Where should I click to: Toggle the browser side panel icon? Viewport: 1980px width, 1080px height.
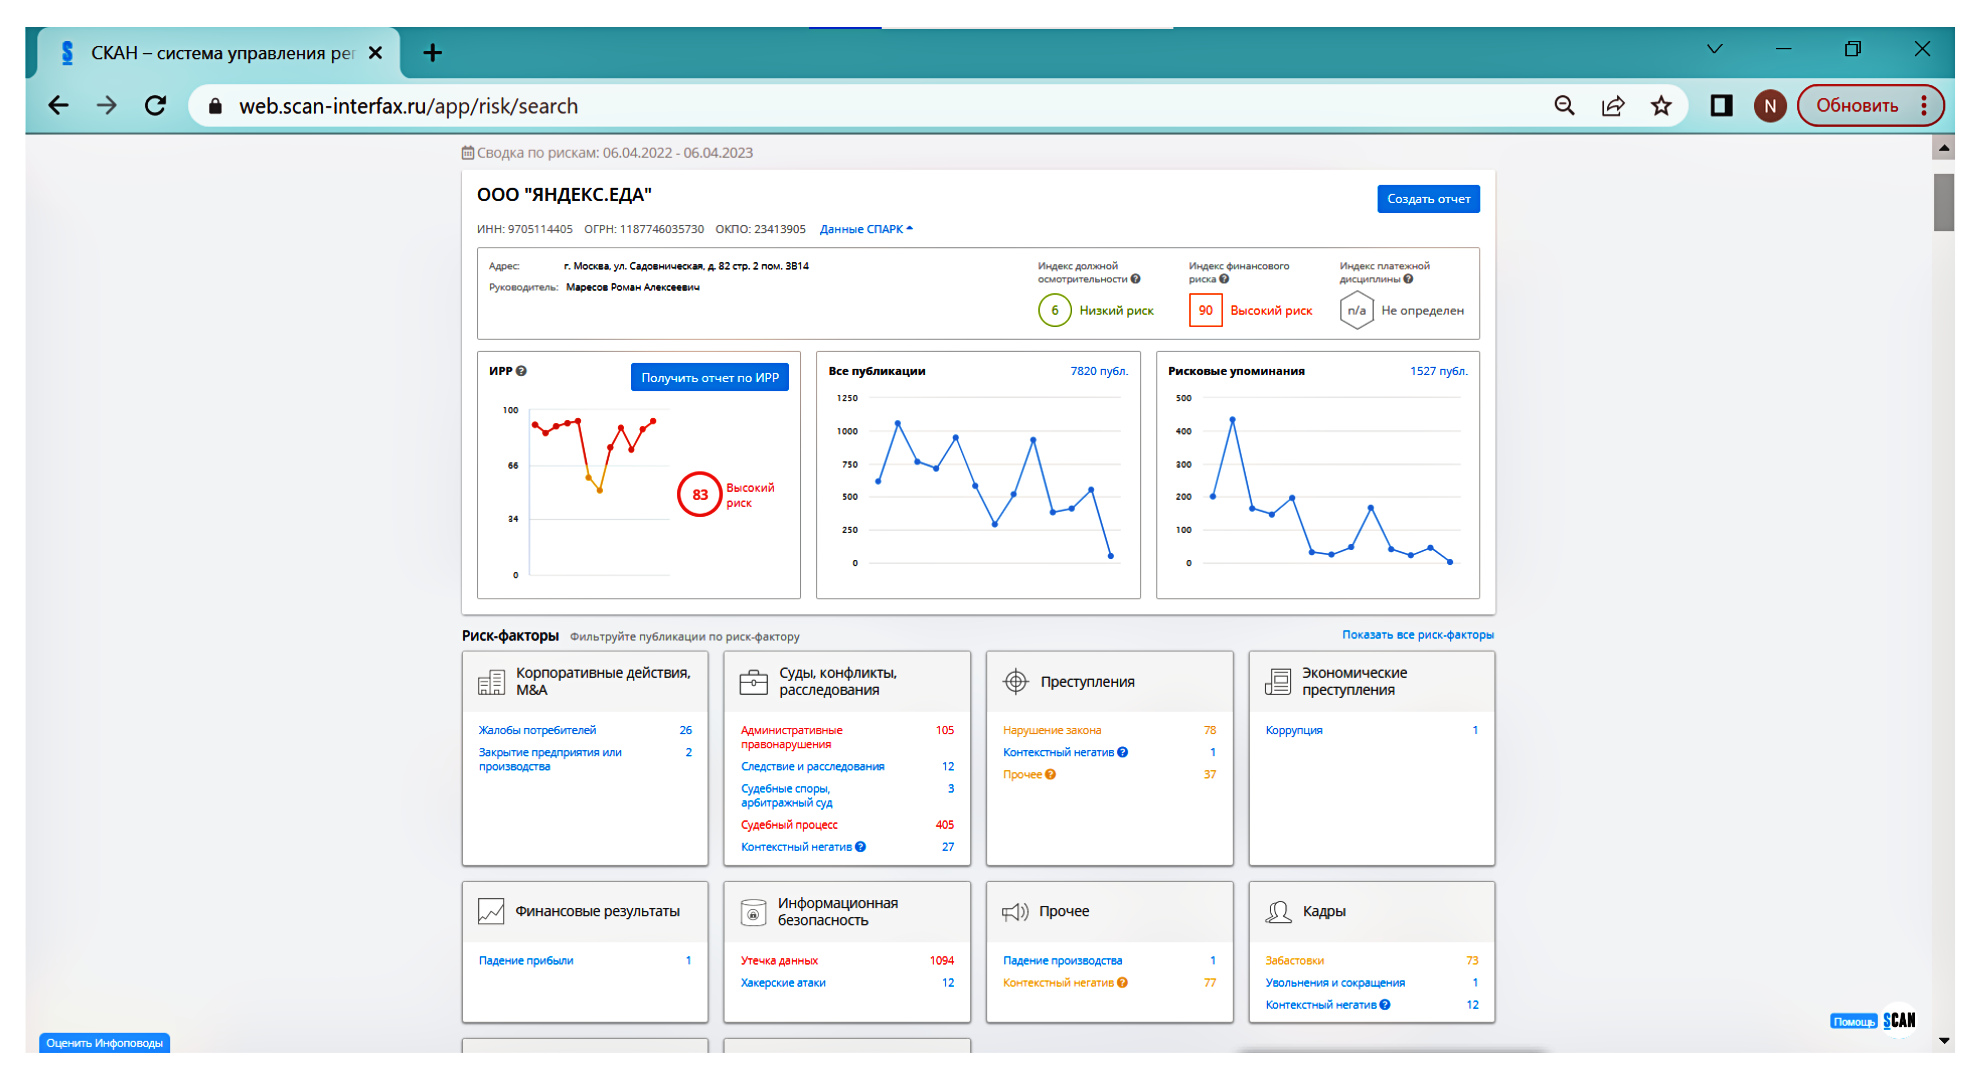pyautogui.click(x=1721, y=106)
